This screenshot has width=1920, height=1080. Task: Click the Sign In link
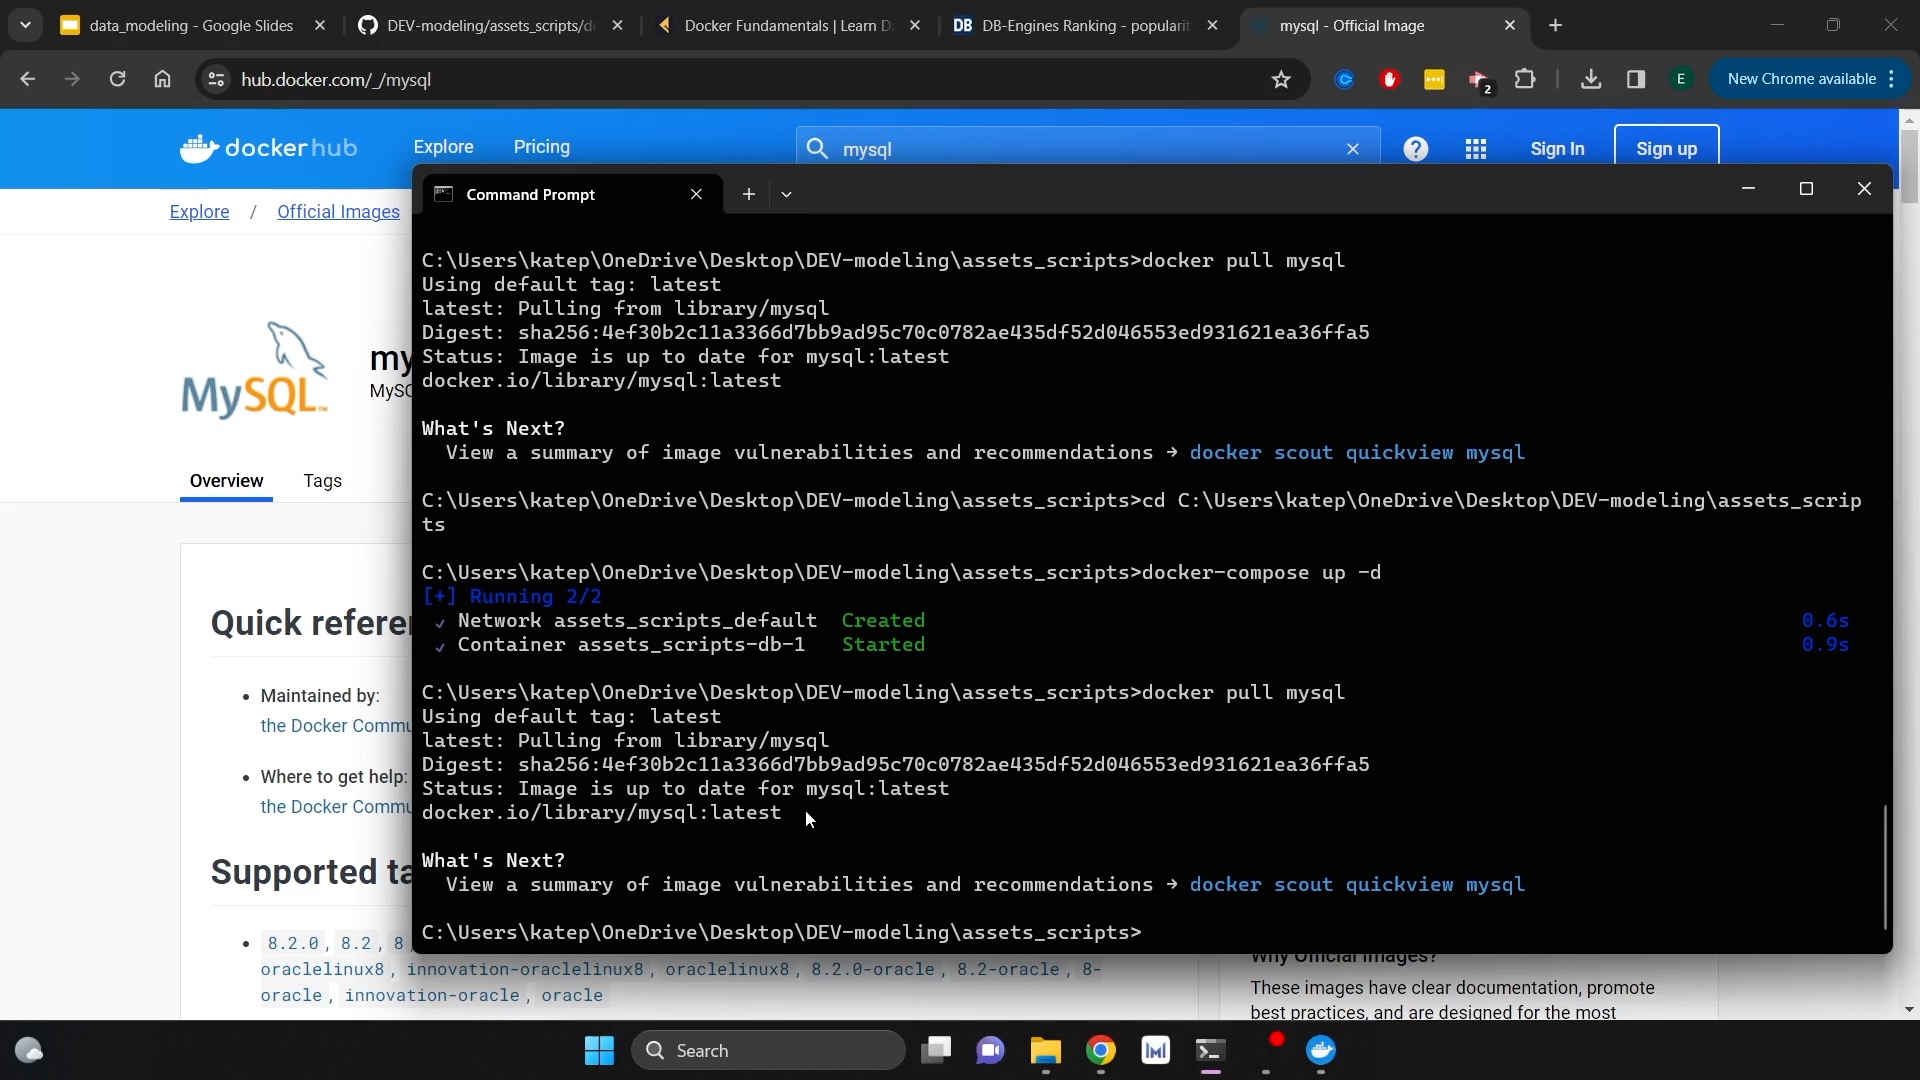[x=1557, y=149]
